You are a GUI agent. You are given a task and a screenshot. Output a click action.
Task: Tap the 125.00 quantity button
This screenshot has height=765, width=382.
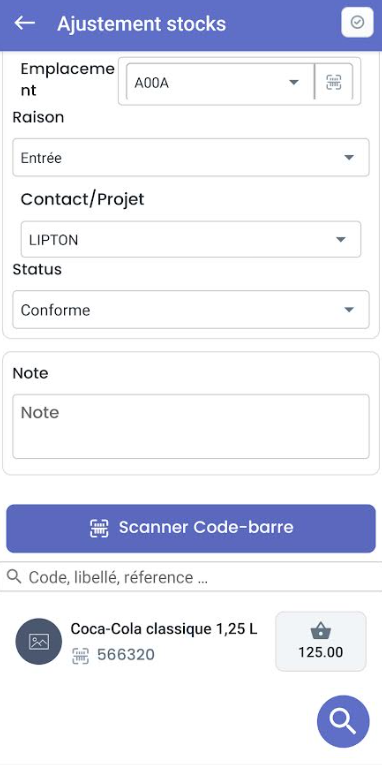click(x=321, y=642)
